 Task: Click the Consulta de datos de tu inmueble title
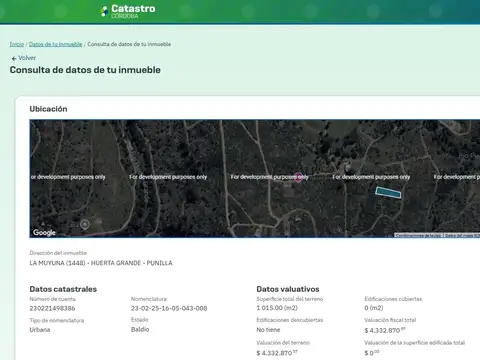click(x=85, y=70)
